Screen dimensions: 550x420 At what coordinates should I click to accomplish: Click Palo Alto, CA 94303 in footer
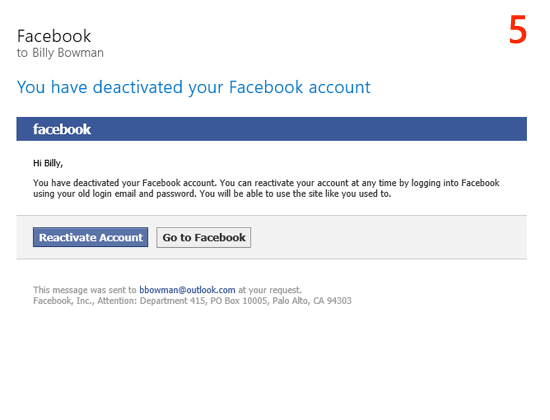pyautogui.click(x=312, y=301)
